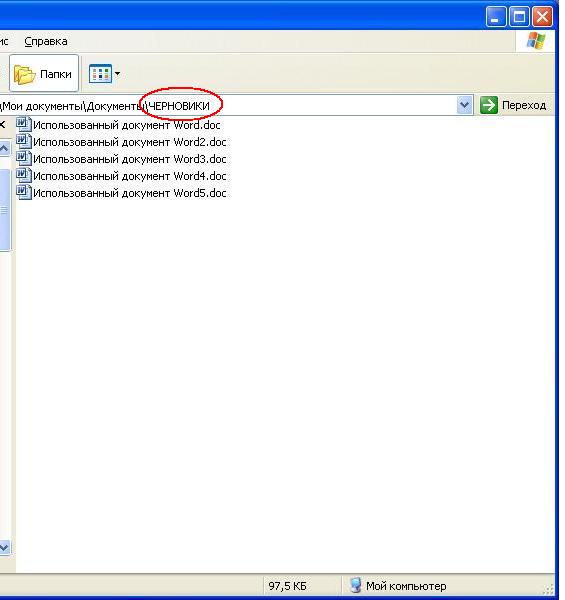Click the Windows flag logo
Image resolution: width=565 pixels, height=600 pixels.
coord(536,41)
